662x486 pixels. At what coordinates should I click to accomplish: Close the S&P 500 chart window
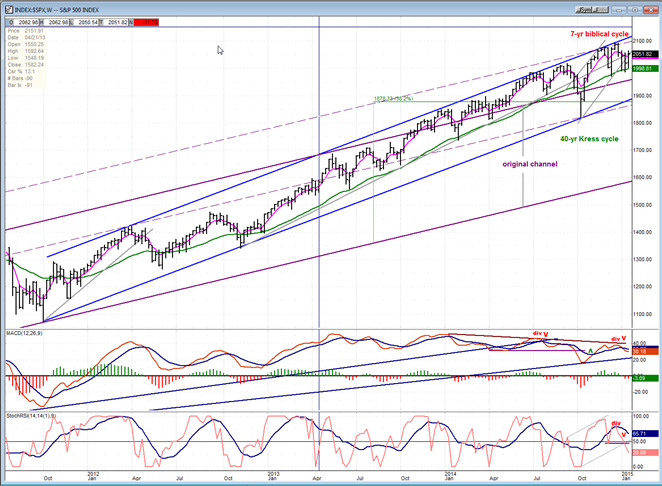pyautogui.click(x=651, y=9)
